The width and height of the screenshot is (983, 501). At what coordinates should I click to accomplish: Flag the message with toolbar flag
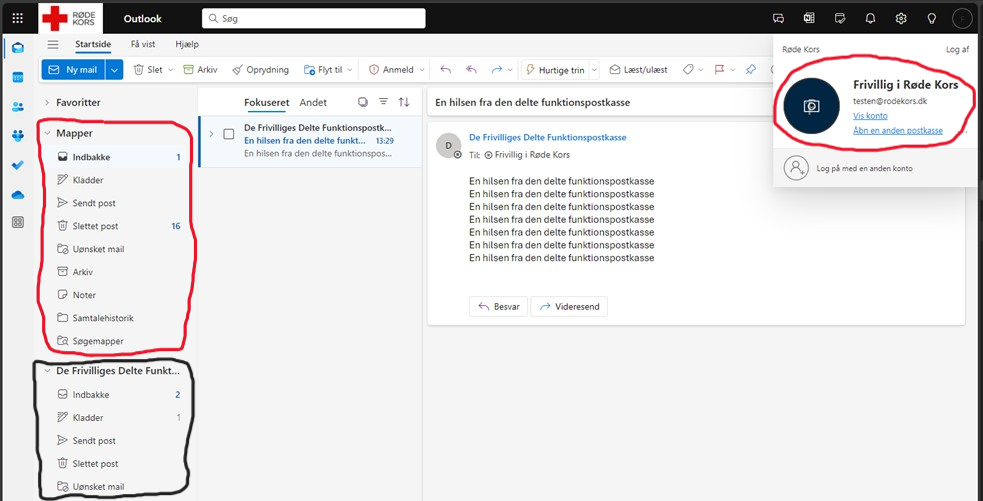click(720, 70)
